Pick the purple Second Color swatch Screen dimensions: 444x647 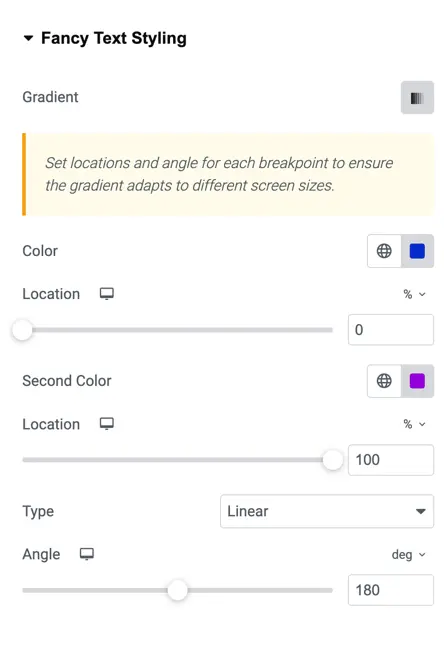tap(417, 381)
